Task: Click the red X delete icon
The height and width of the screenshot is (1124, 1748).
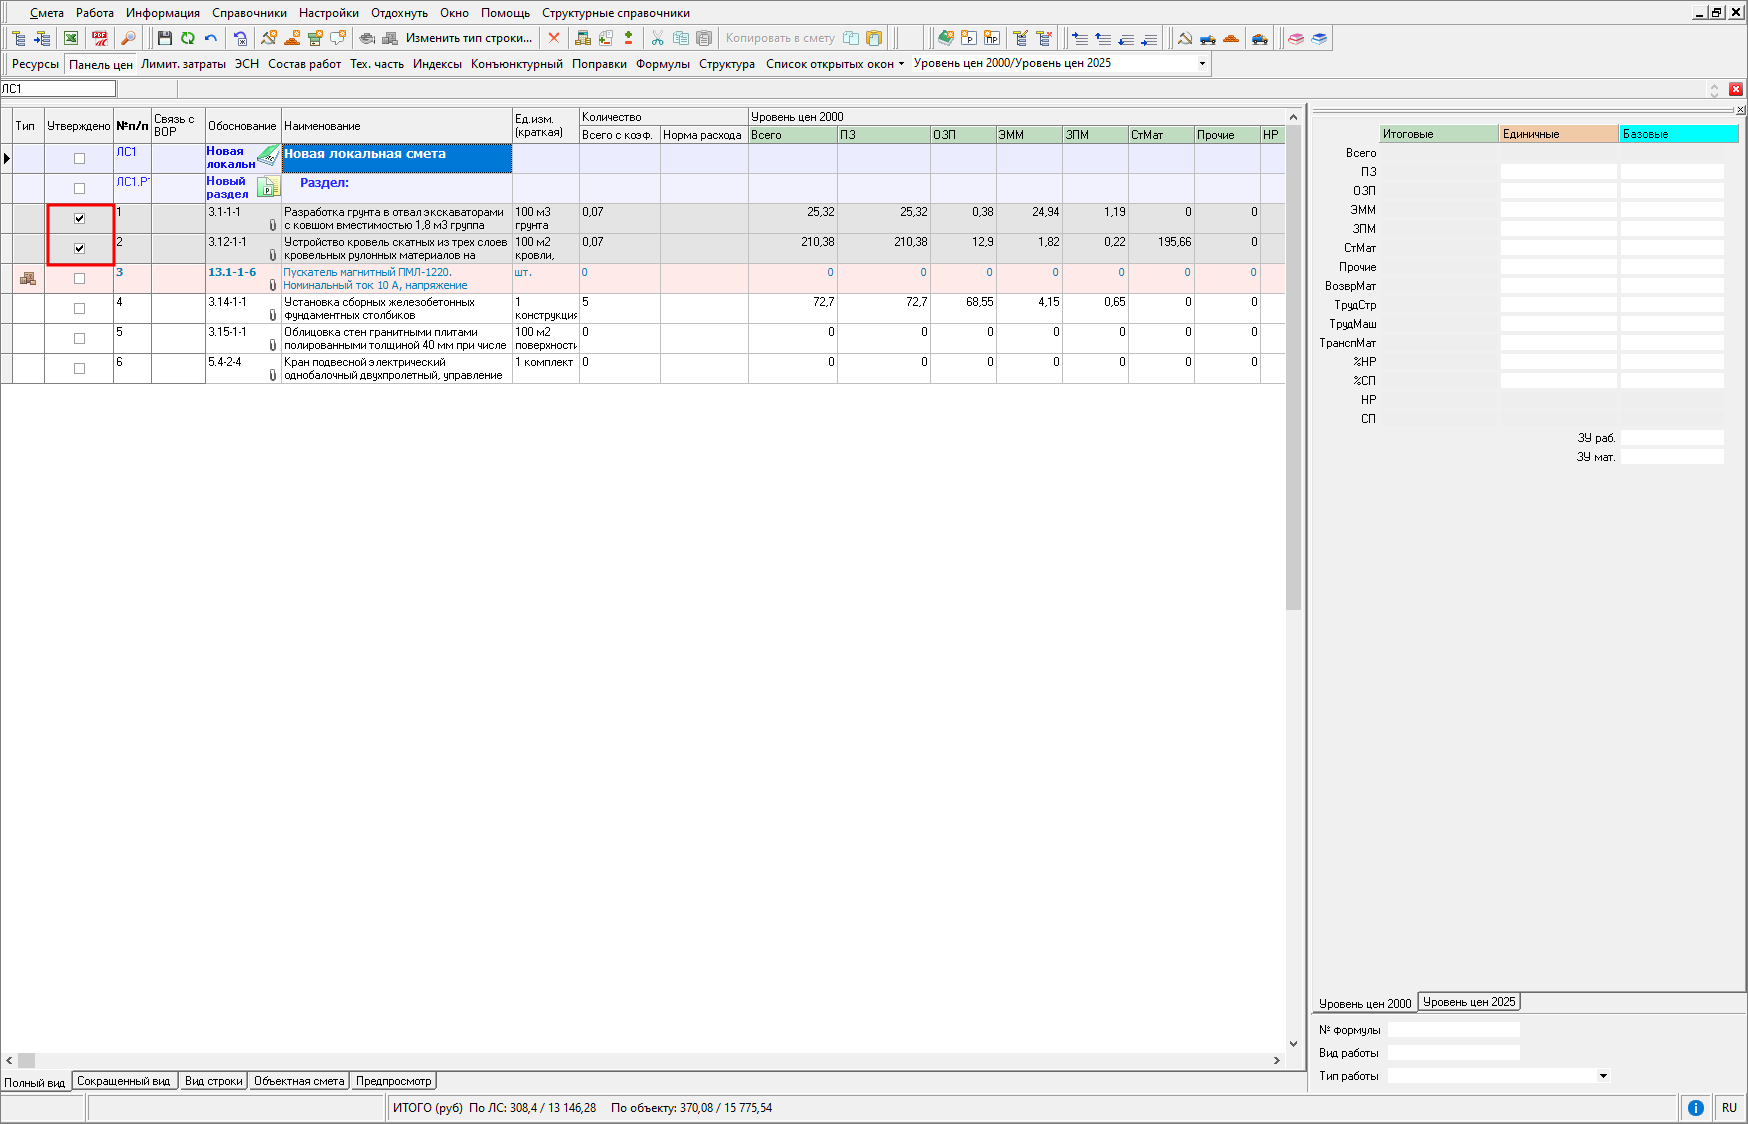Action: click(554, 38)
